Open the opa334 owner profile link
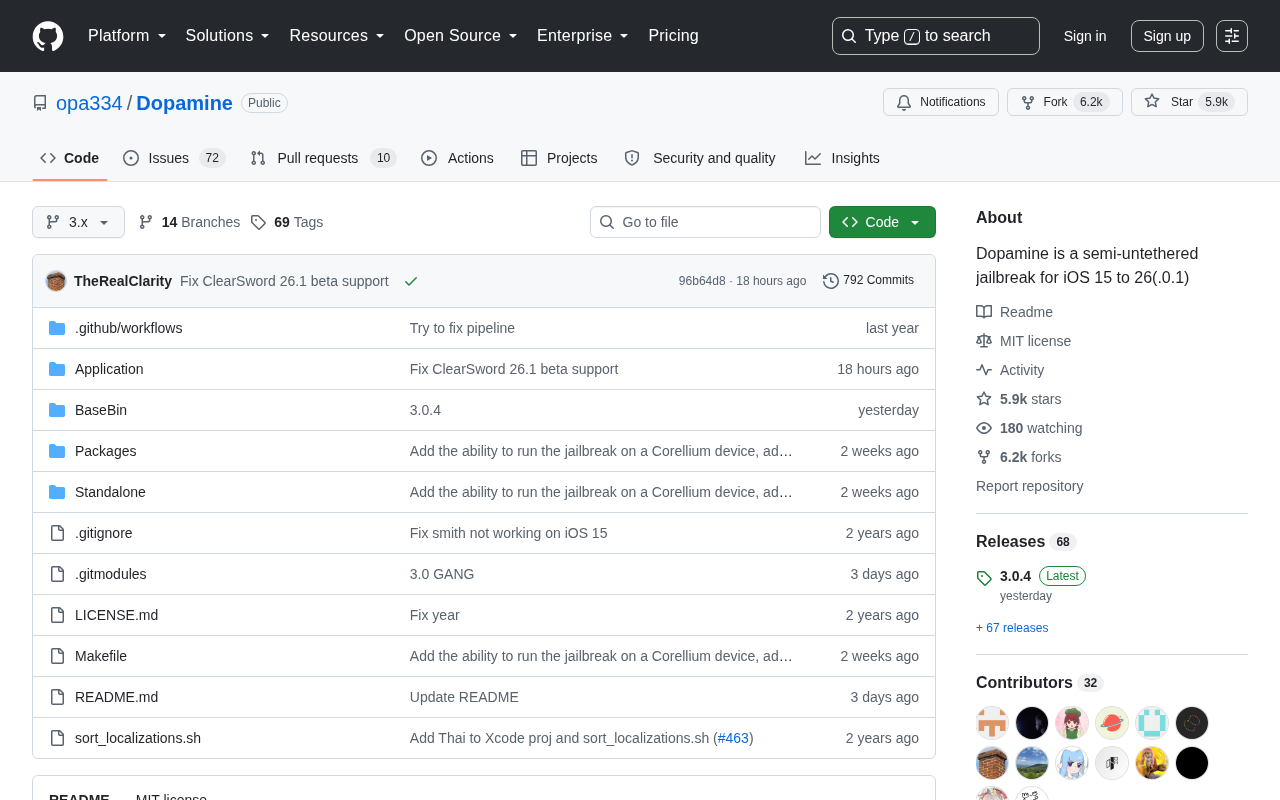 click(89, 103)
